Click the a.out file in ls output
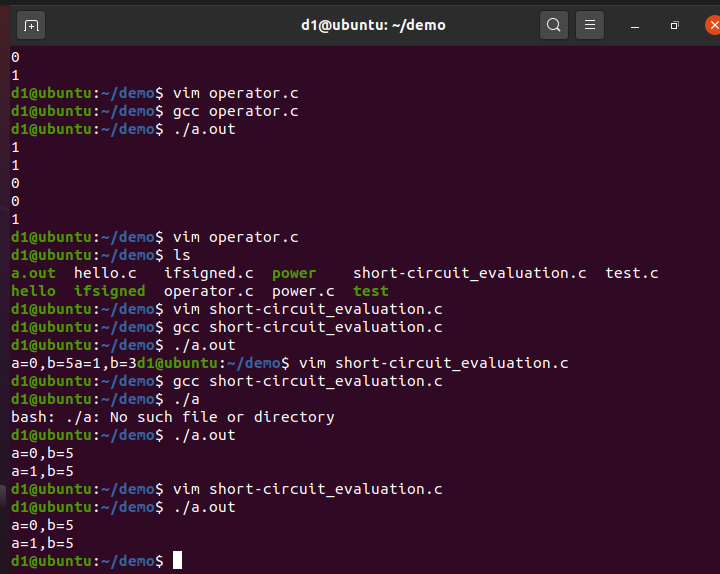 (x=34, y=273)
